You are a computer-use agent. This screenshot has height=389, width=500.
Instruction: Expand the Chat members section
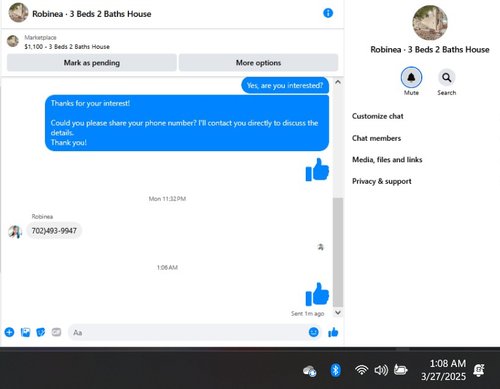(x=376, y=138)
